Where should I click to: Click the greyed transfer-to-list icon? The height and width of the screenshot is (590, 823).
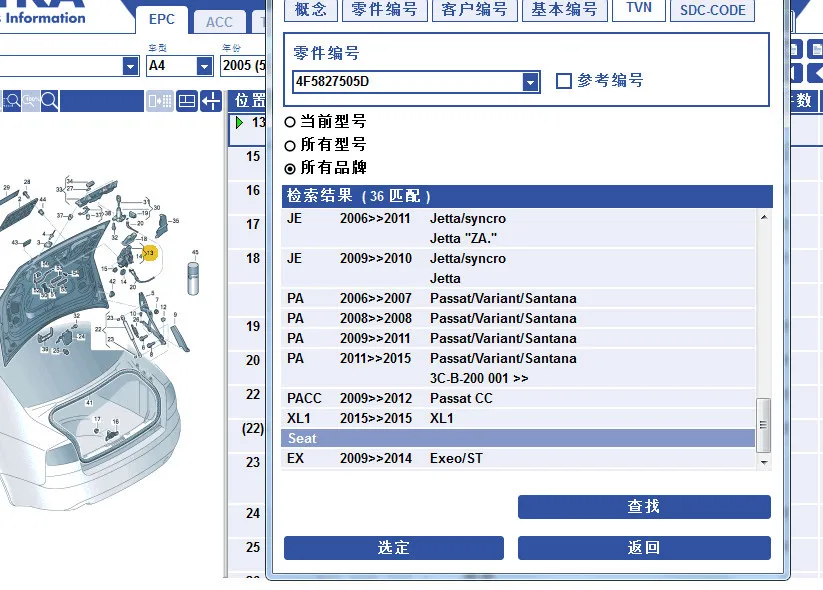click(160, 101)
